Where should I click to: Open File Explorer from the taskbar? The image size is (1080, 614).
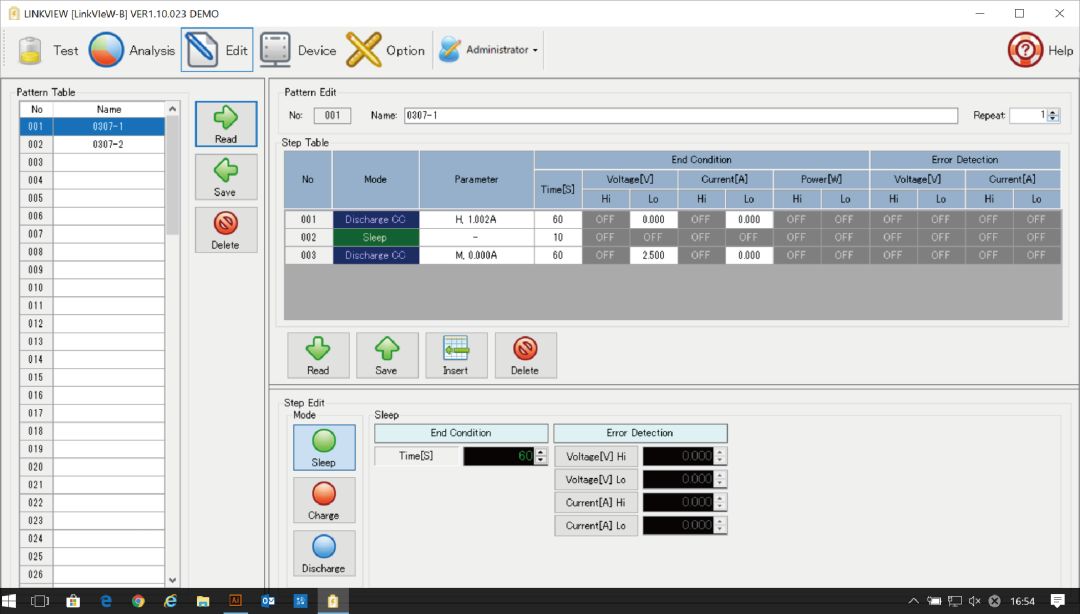[x=203, y=602]
